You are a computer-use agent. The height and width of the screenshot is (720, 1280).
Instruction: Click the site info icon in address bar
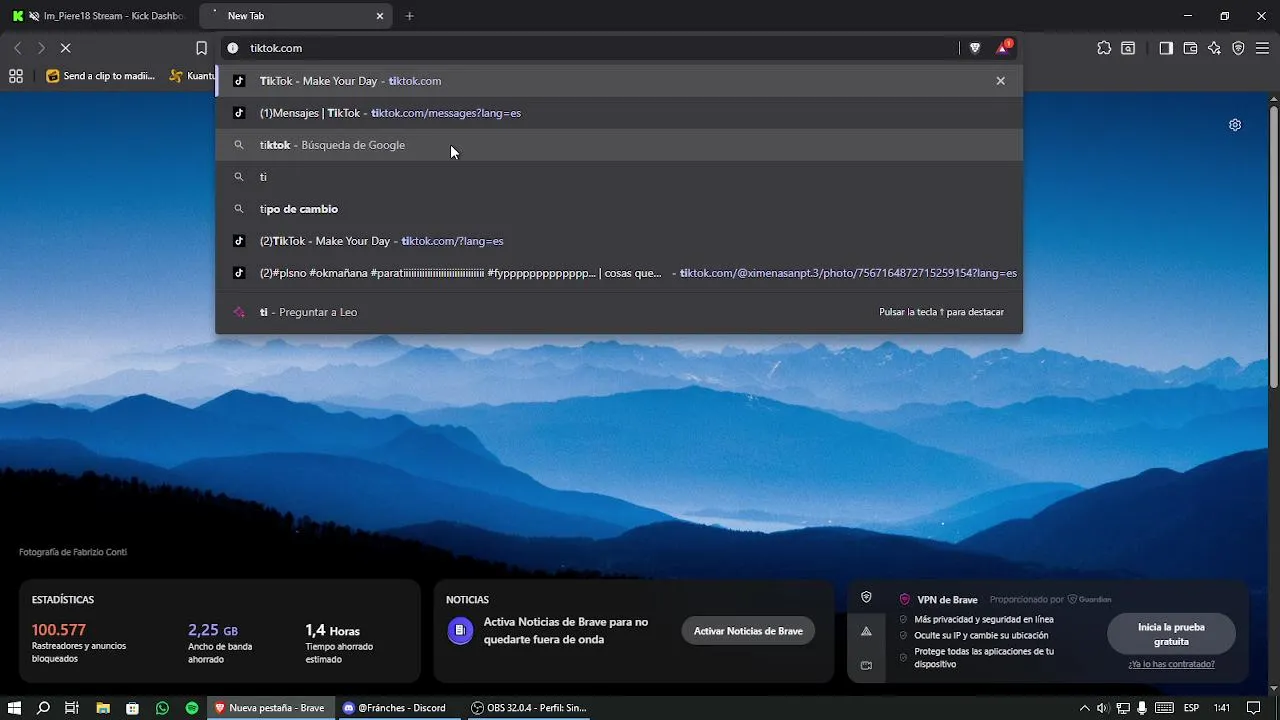coord(233,48)
